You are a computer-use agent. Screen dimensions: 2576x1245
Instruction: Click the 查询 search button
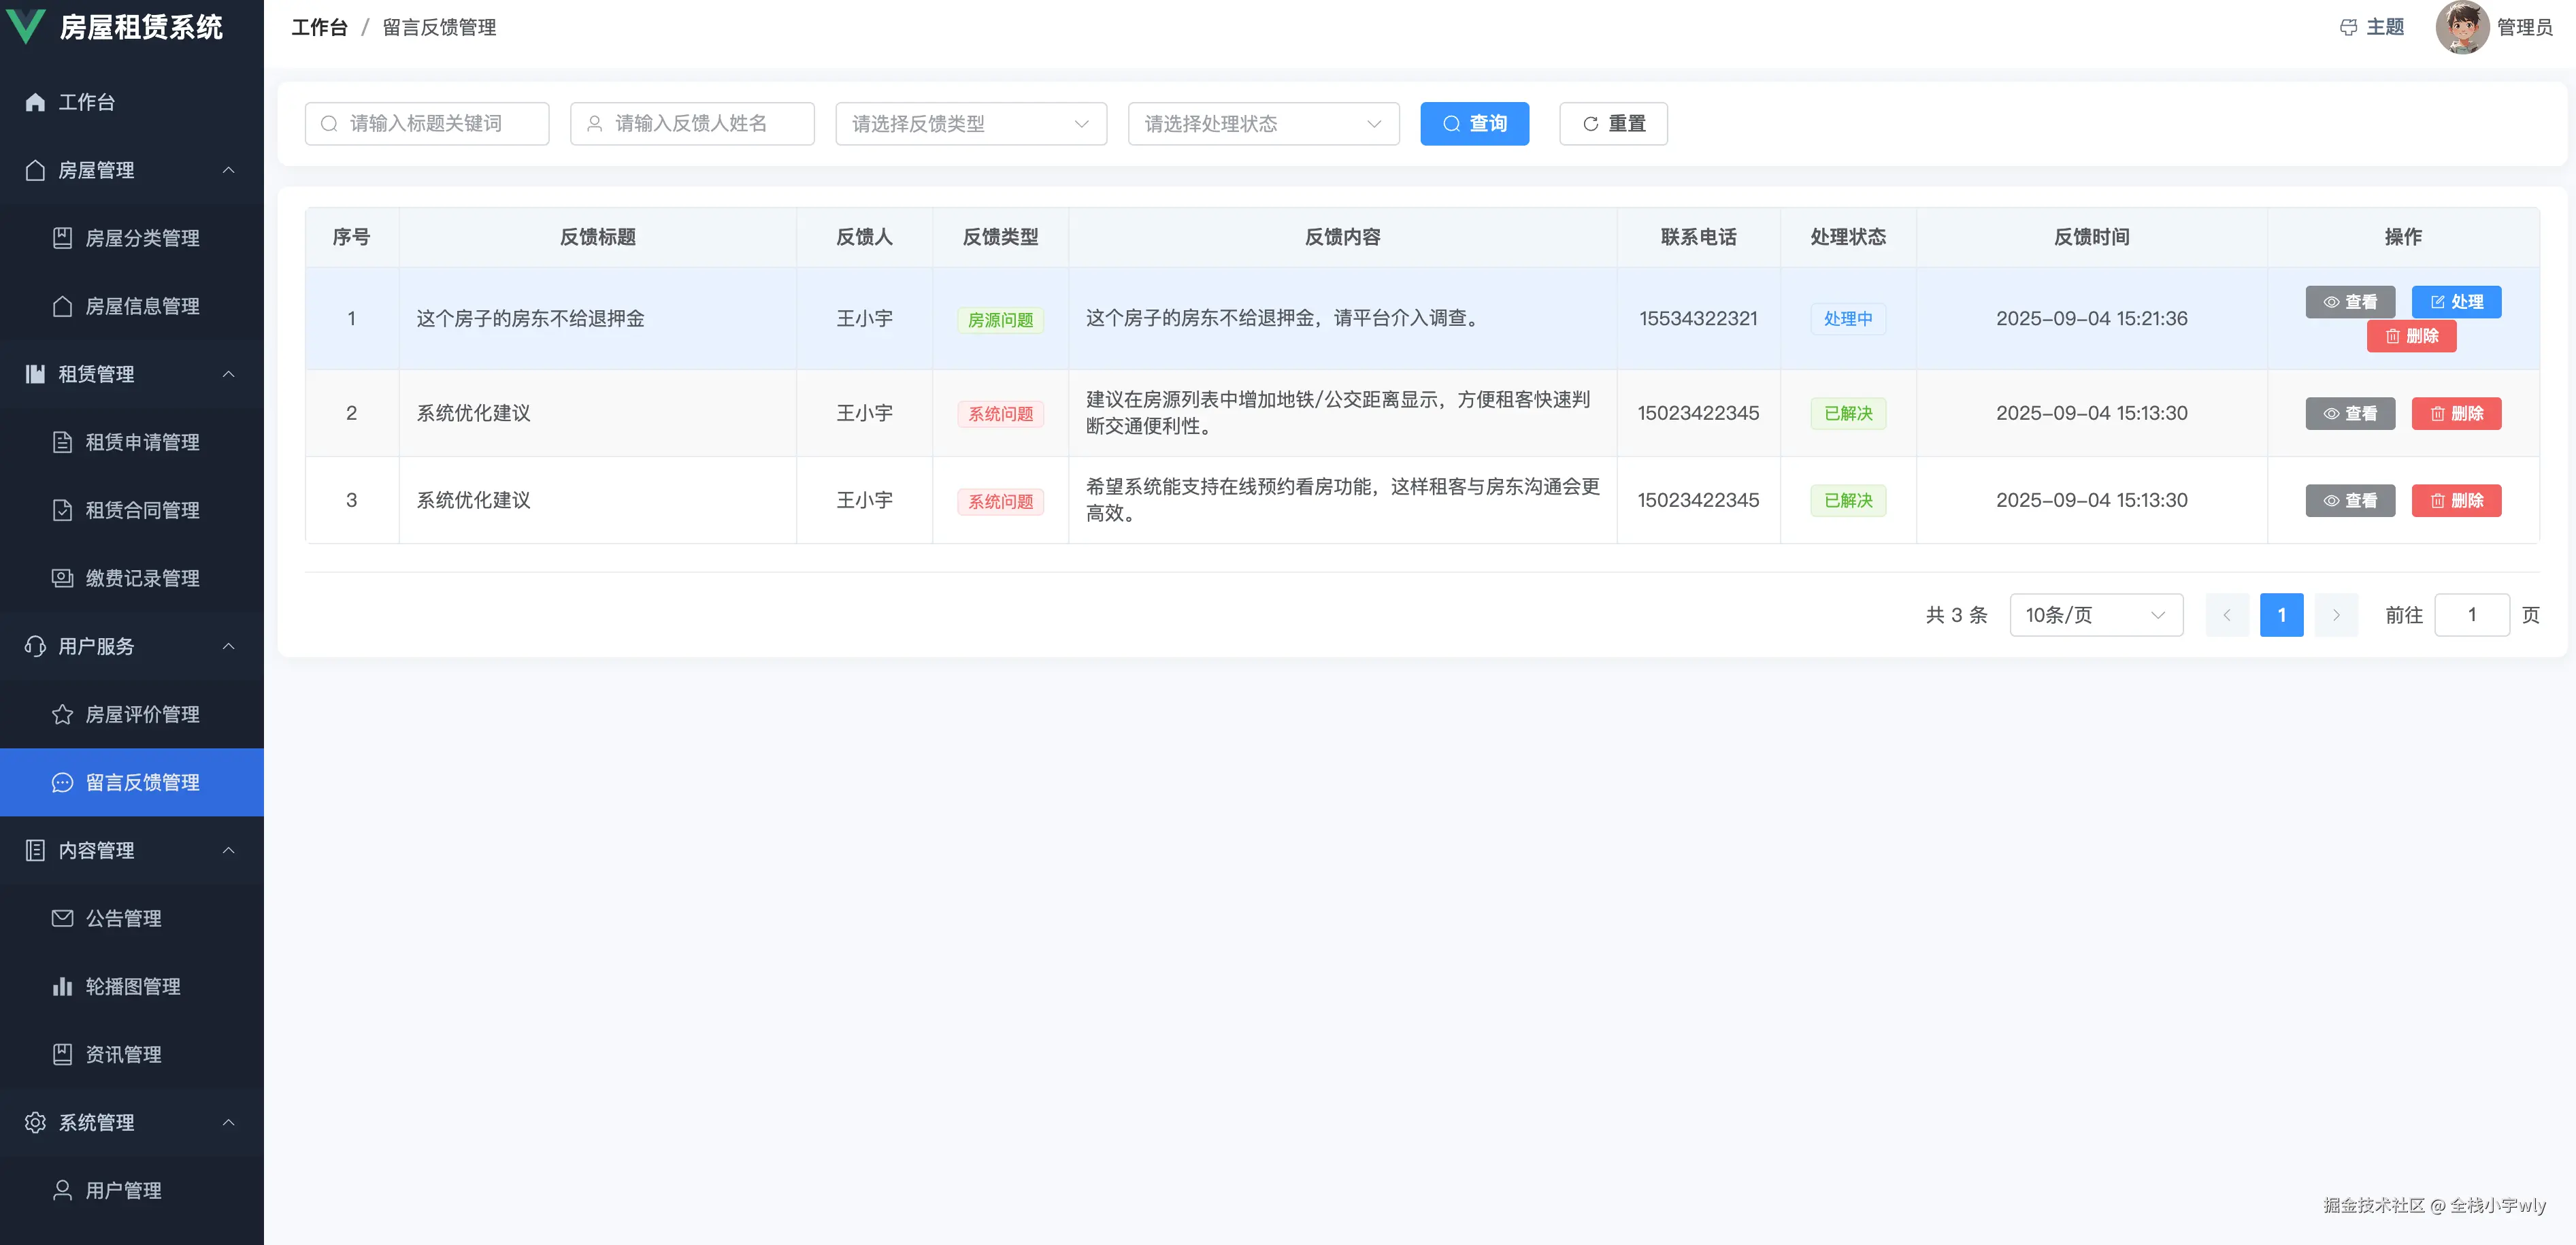click(1474, 123)
